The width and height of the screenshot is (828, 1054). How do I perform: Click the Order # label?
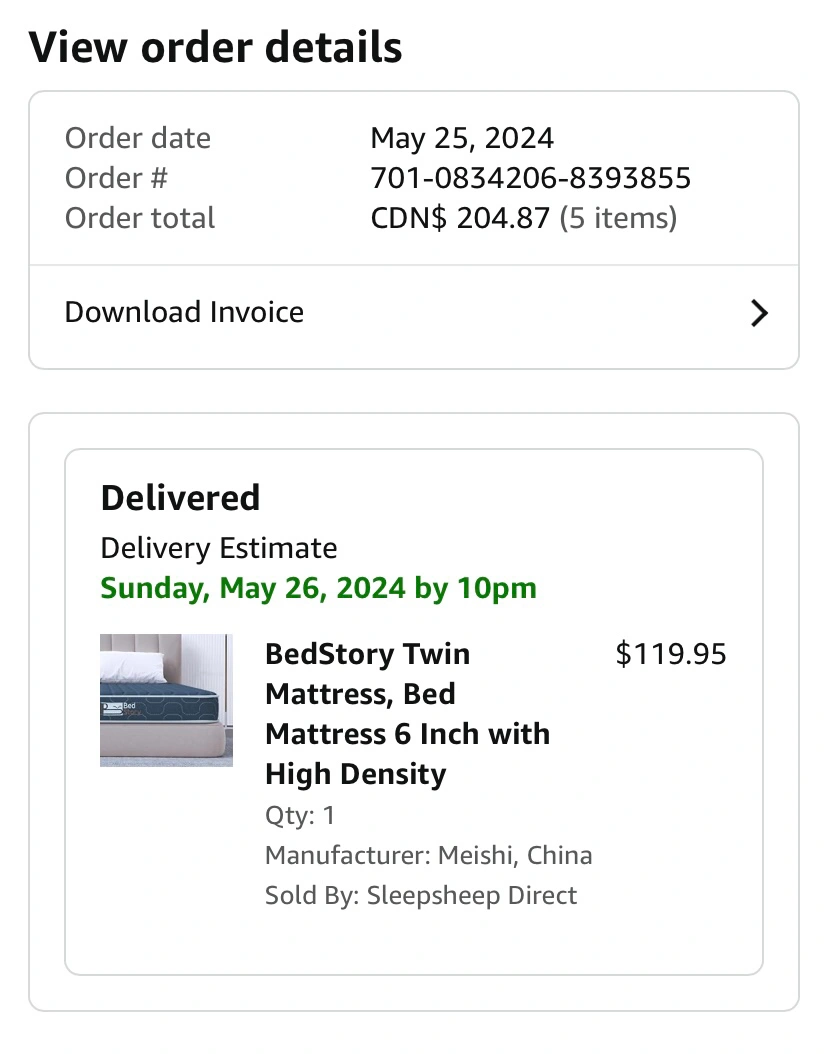(x=116, y=178)
